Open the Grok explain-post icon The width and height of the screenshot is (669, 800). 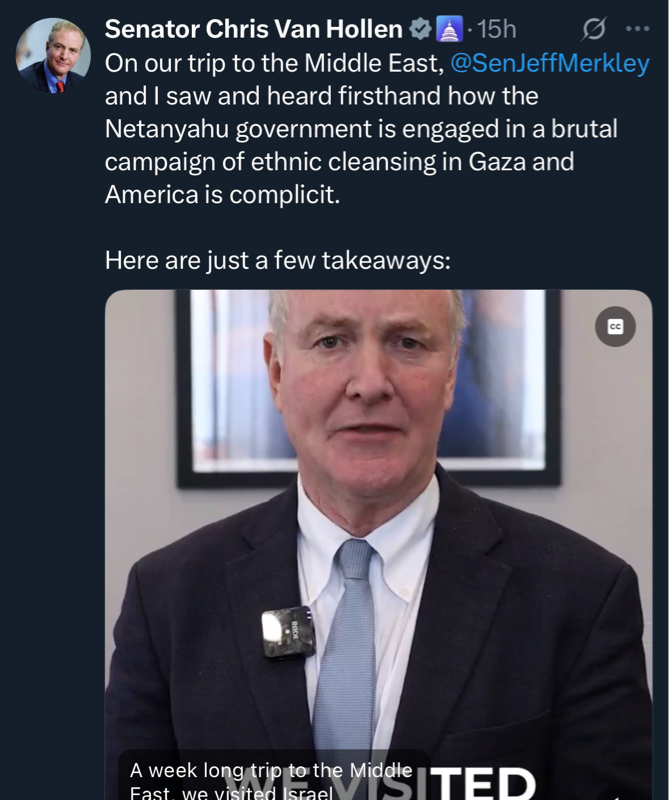pyautogui.click(x=594, y=29)
